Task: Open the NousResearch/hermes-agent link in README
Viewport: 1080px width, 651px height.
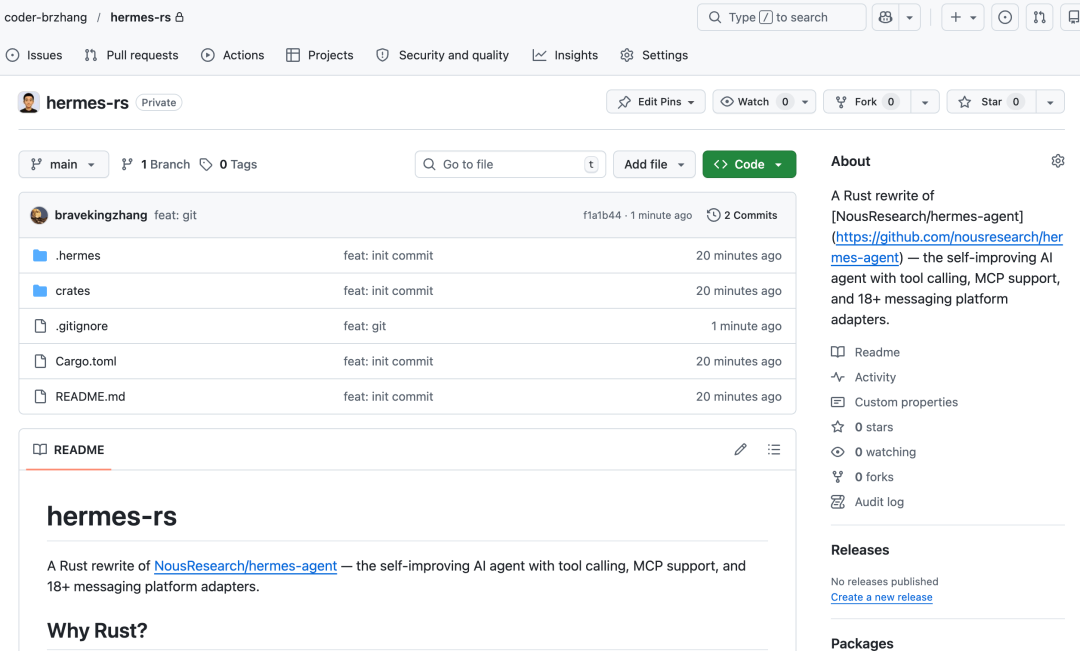Action: coord(244,565)
